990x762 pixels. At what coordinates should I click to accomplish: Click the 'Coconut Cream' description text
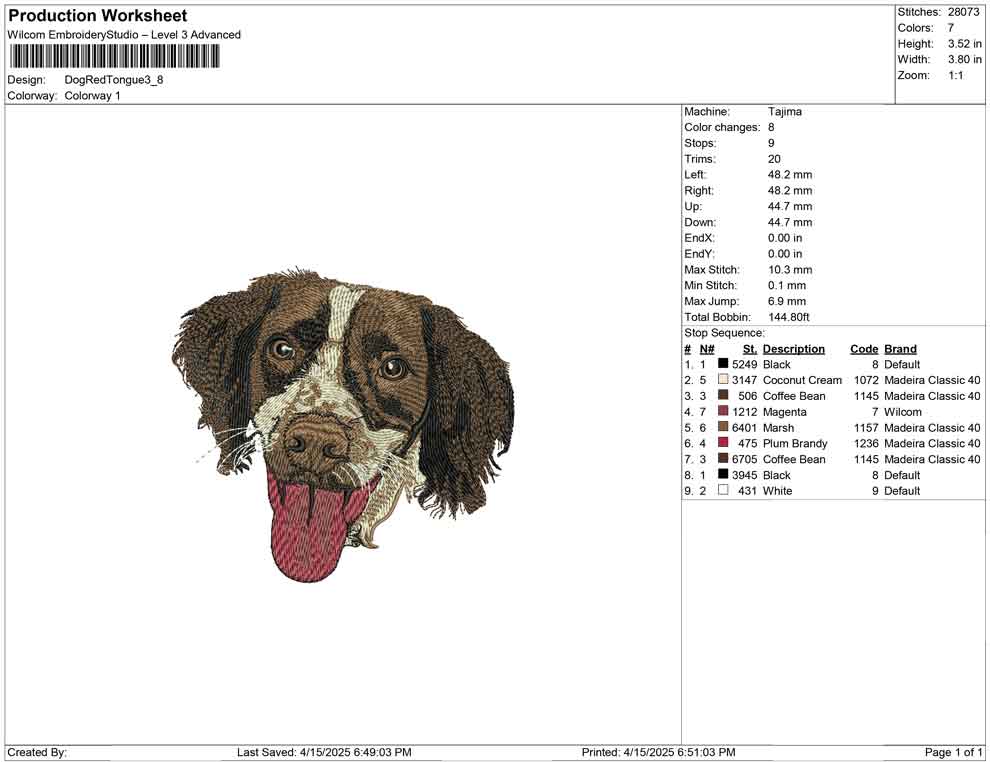802,380
